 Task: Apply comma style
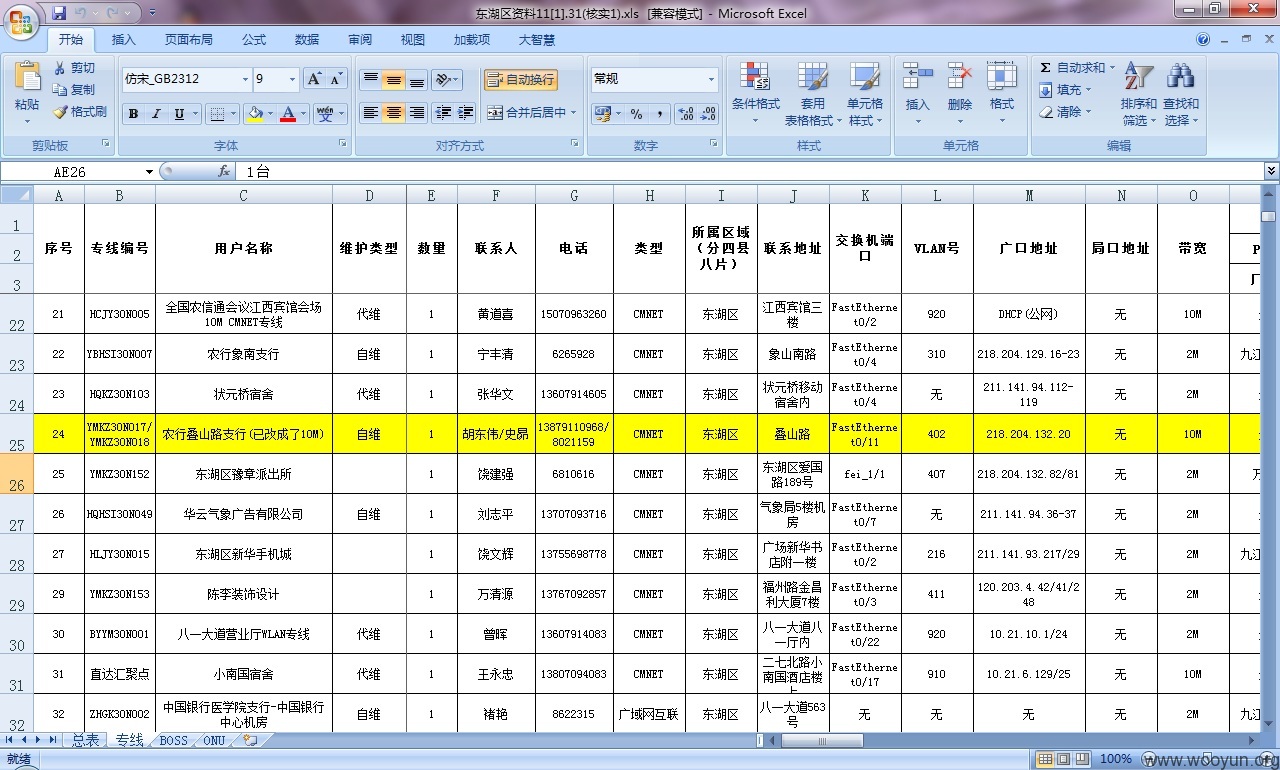coord(659,114)
